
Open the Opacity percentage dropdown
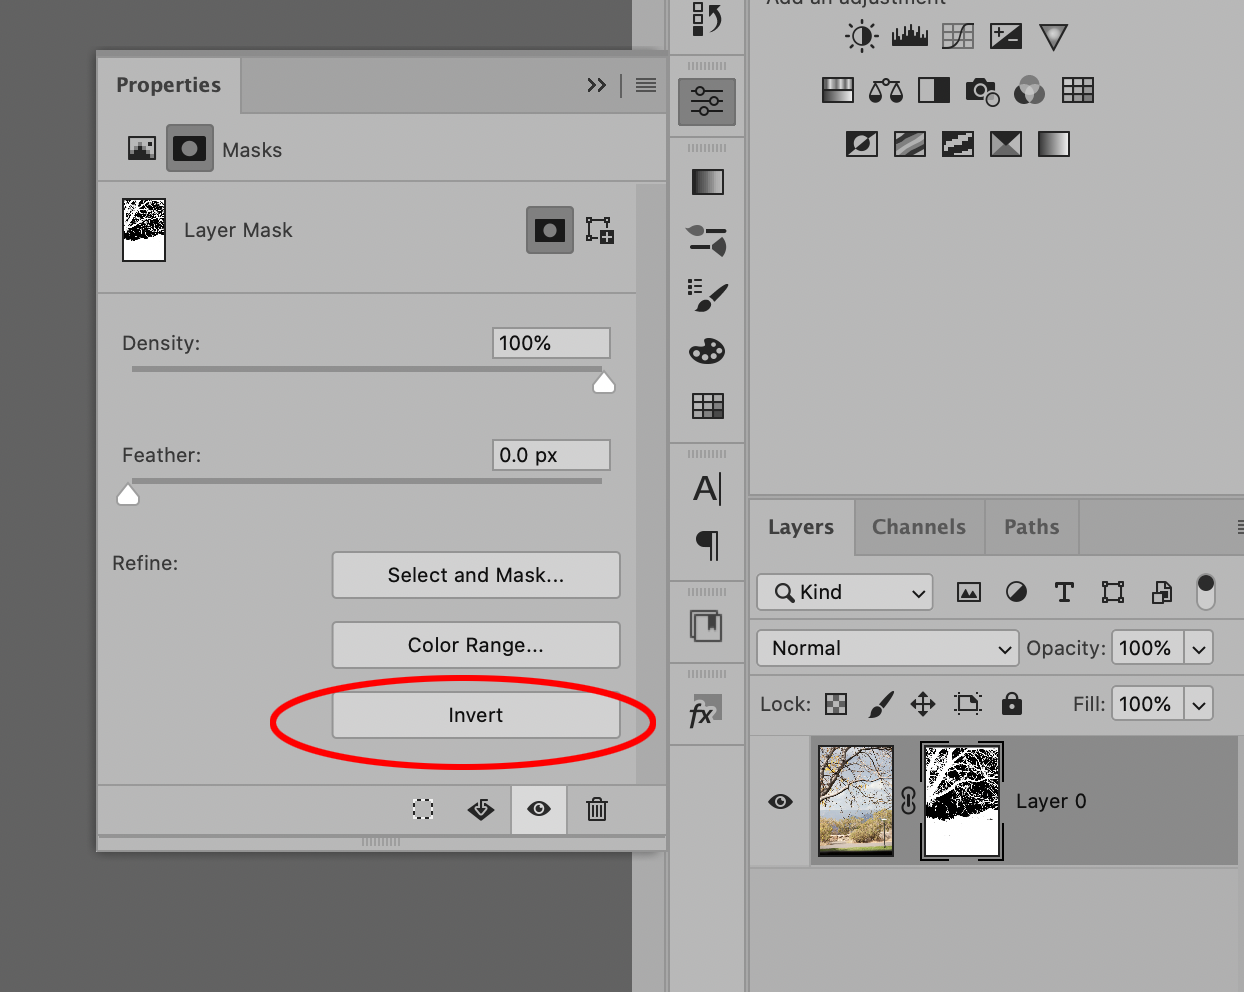pos(1198,647)
